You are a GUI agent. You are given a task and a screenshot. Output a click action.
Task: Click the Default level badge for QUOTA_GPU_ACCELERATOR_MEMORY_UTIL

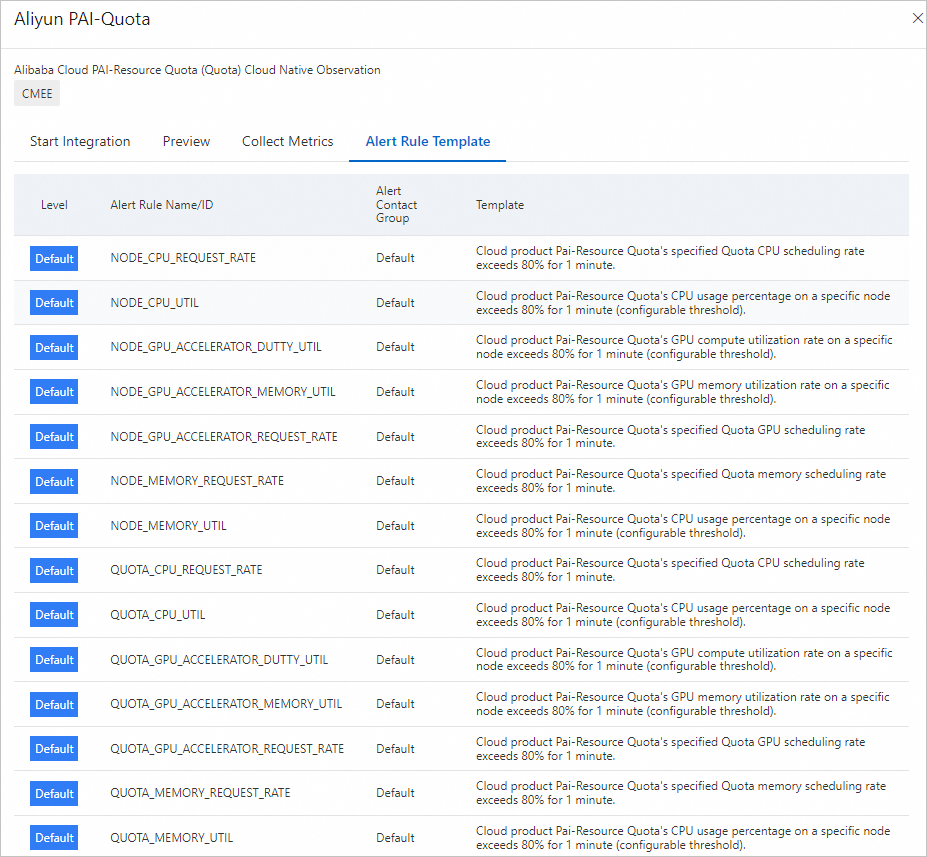(54, 705)
